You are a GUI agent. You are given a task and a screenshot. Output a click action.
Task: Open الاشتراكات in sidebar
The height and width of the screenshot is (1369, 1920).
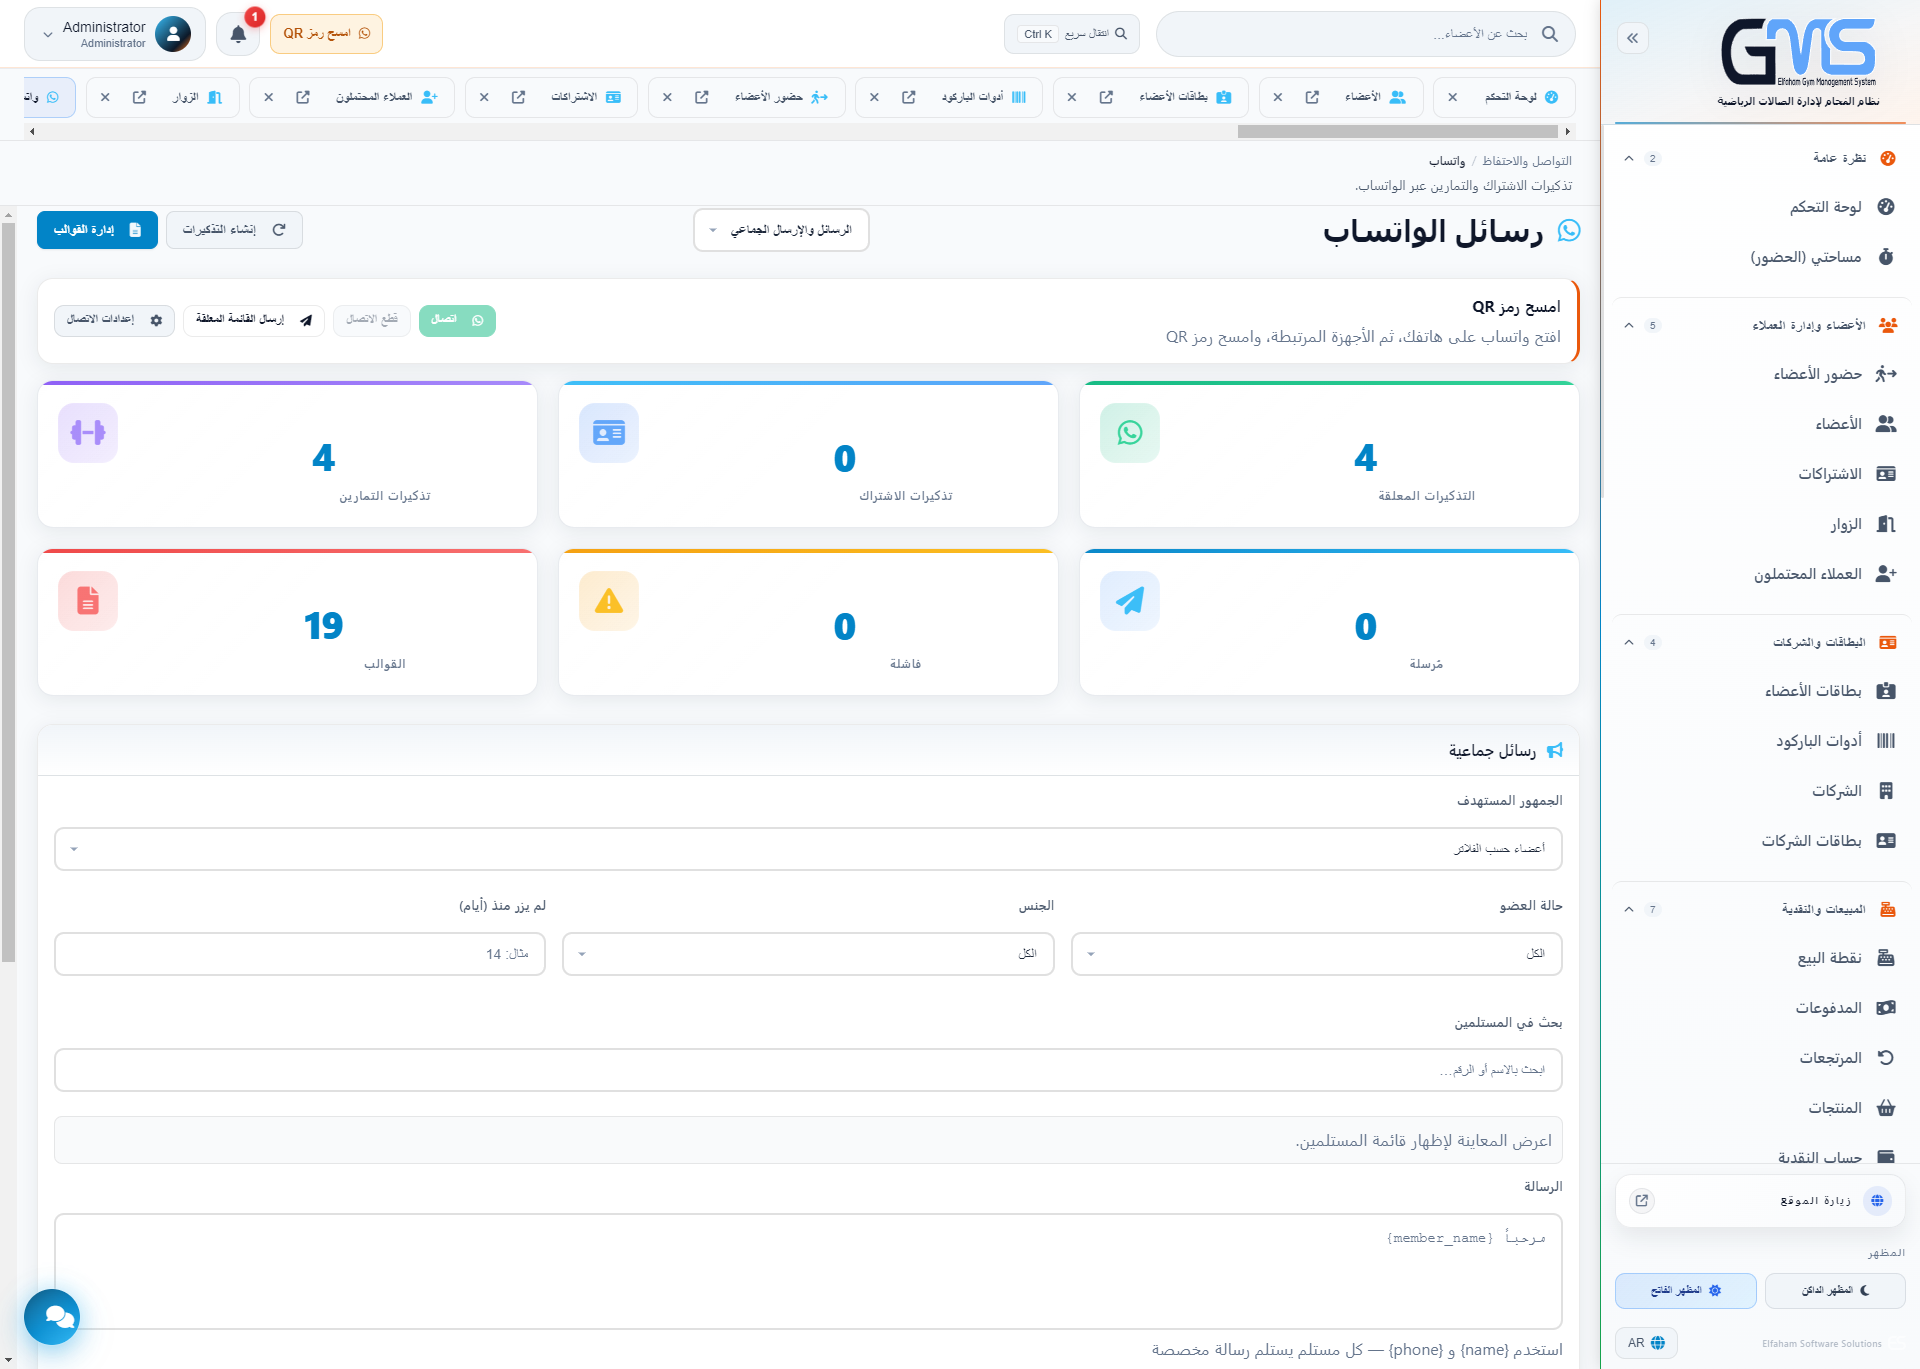click(x=1762, y=474)
